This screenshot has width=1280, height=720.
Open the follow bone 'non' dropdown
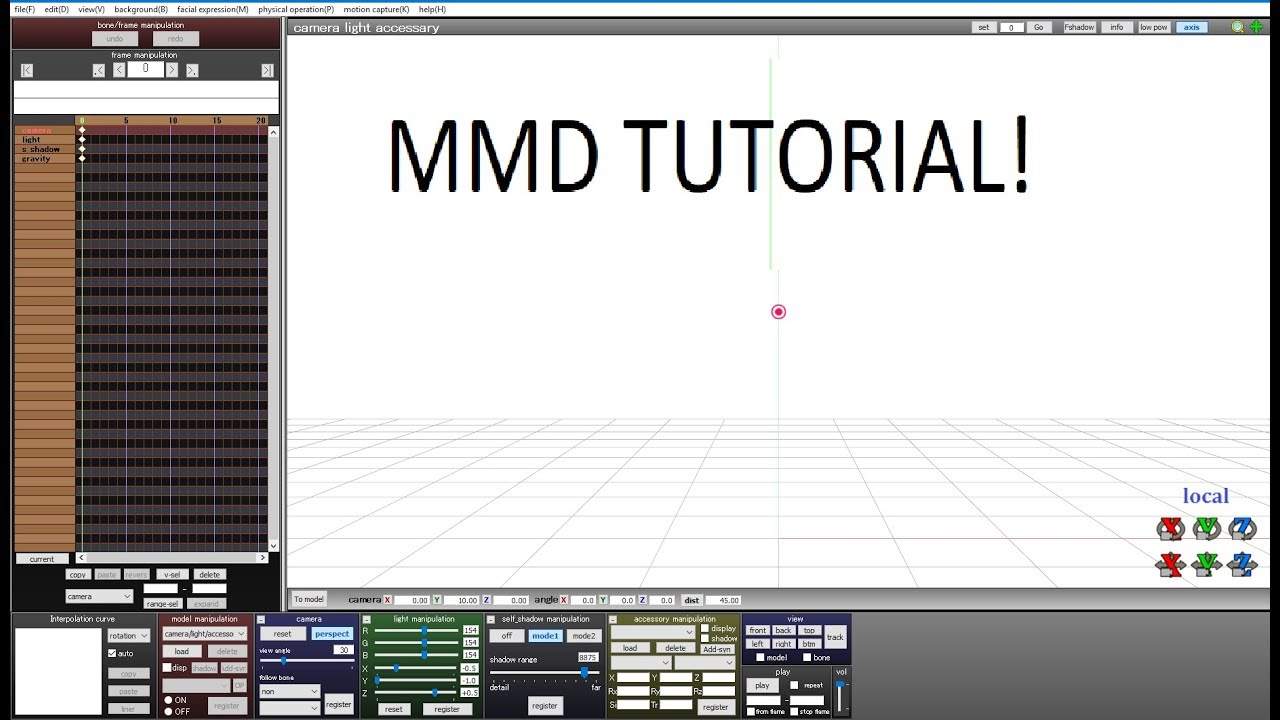(289, 691)
